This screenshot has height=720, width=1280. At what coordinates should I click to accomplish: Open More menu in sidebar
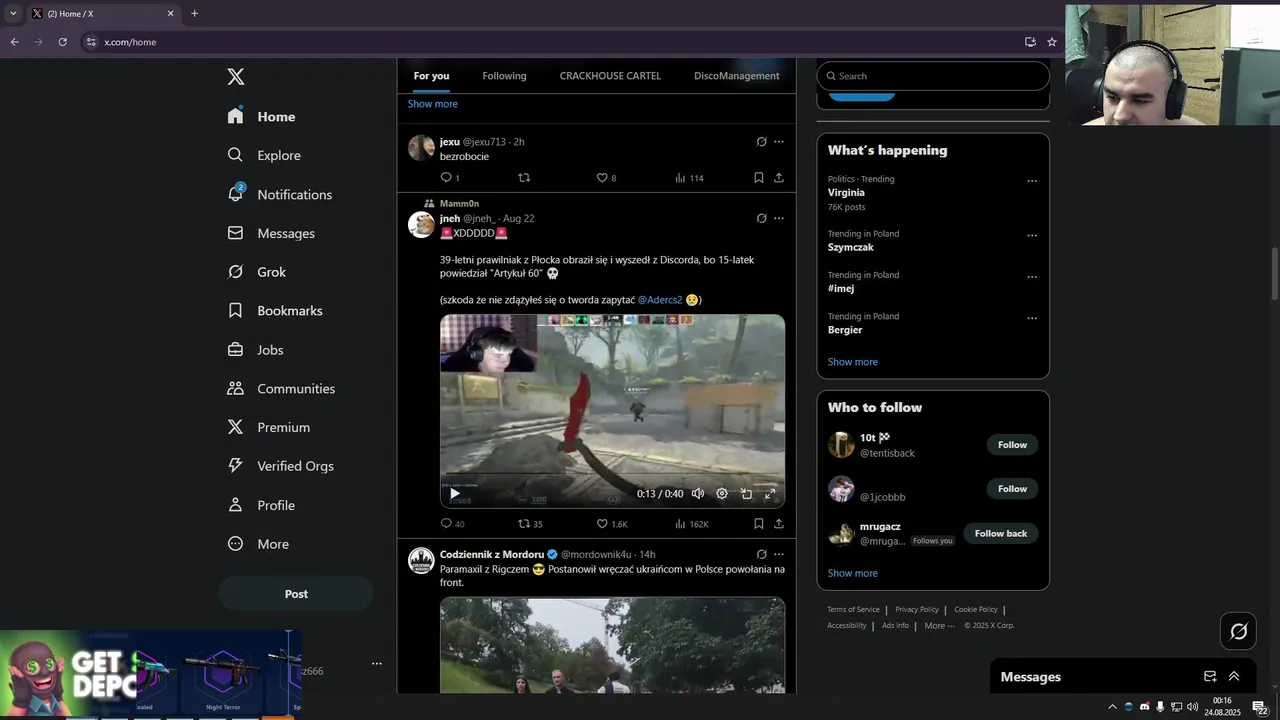pyautogui.click(x=258, y=544)
